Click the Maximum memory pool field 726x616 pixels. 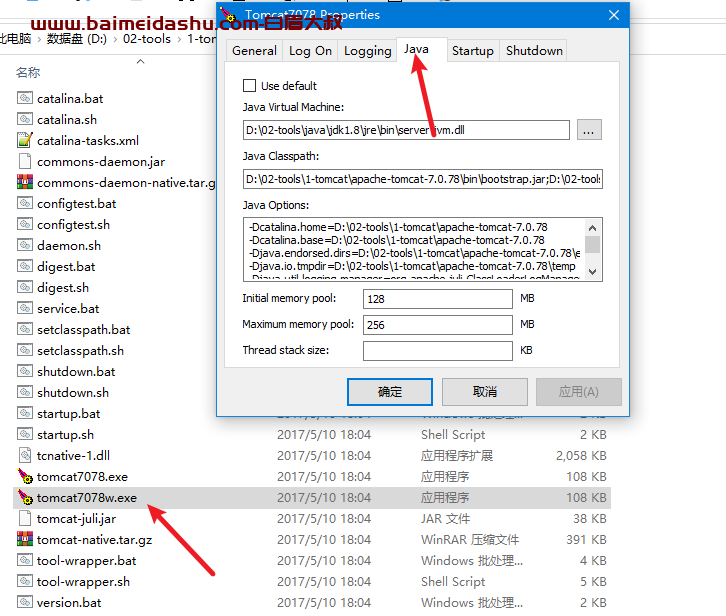click(438, 325)
